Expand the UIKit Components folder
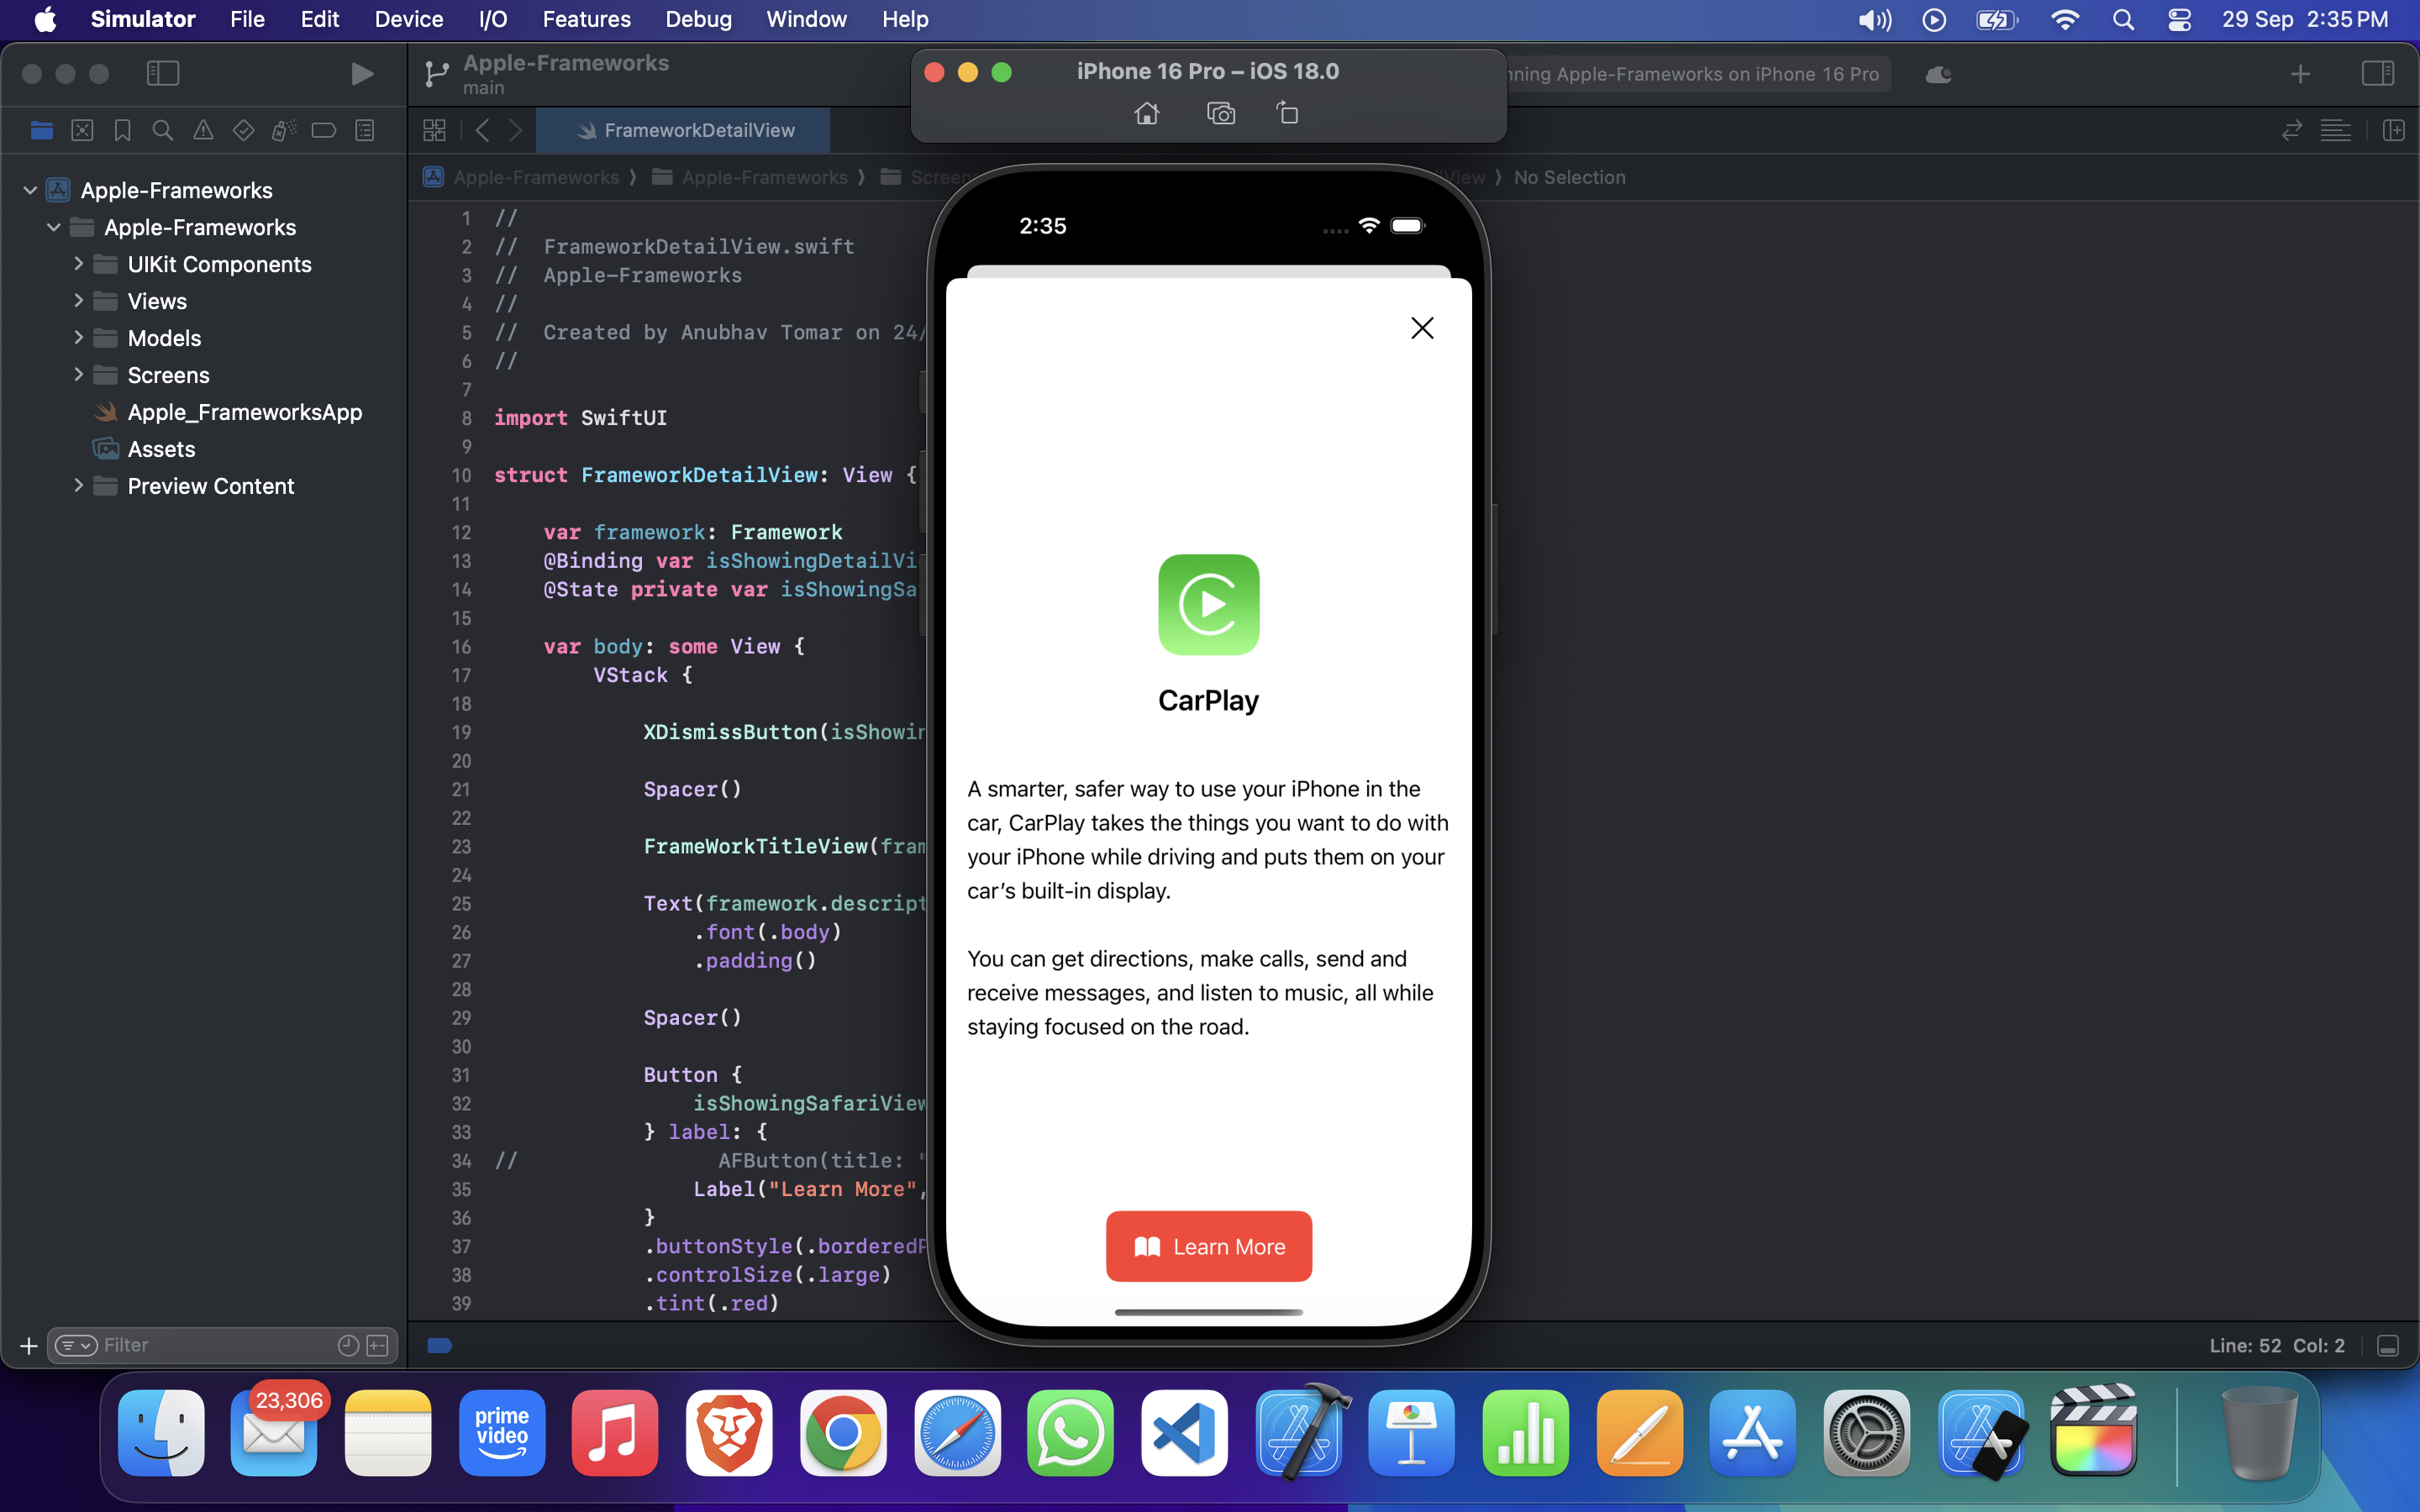 [79, 263]
